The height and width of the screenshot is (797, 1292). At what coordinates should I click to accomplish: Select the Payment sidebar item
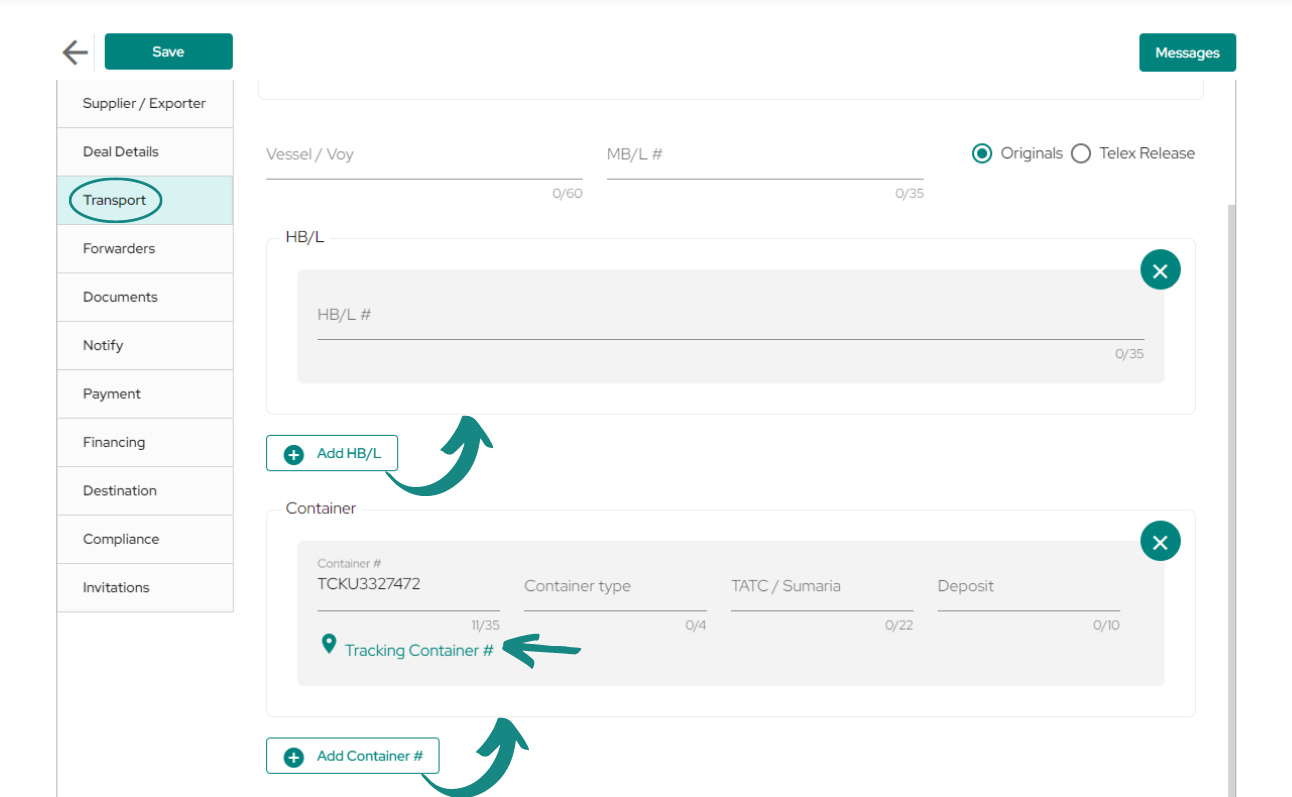(x=145, y=394)
